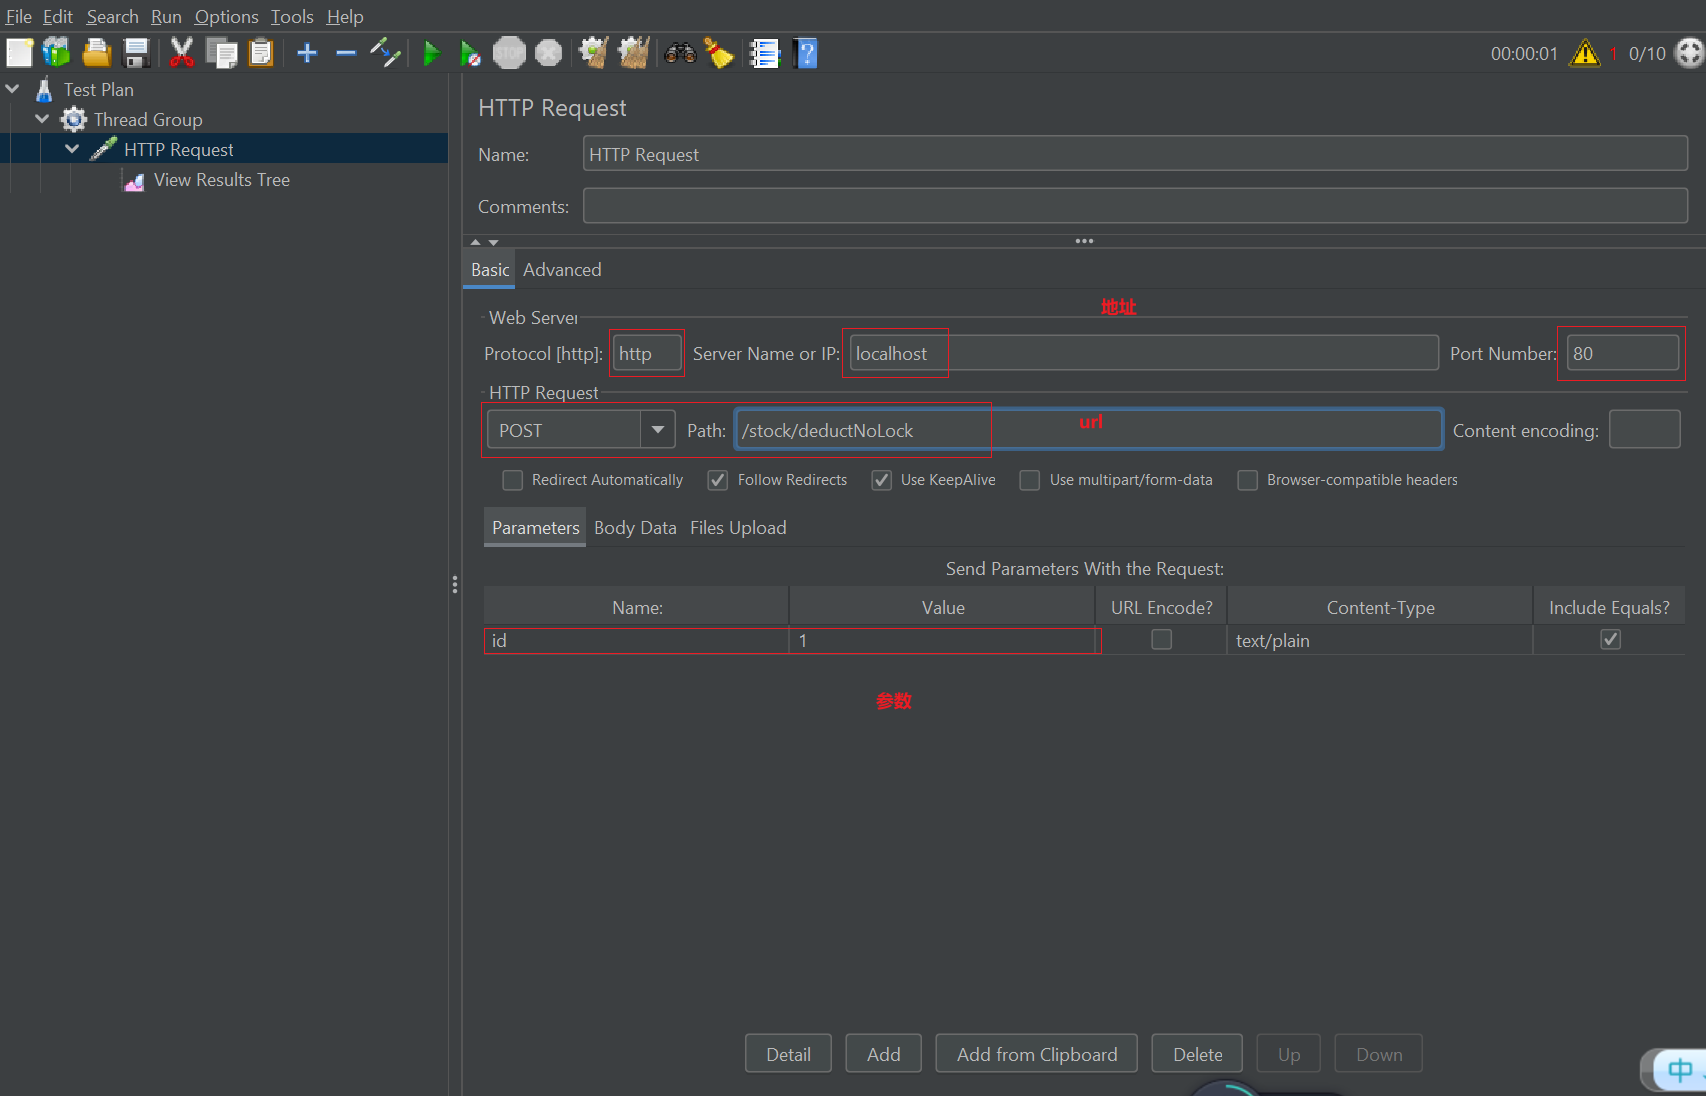Open the POST method dropdown
This screenshot has width=1706, height=1096.
657,430
